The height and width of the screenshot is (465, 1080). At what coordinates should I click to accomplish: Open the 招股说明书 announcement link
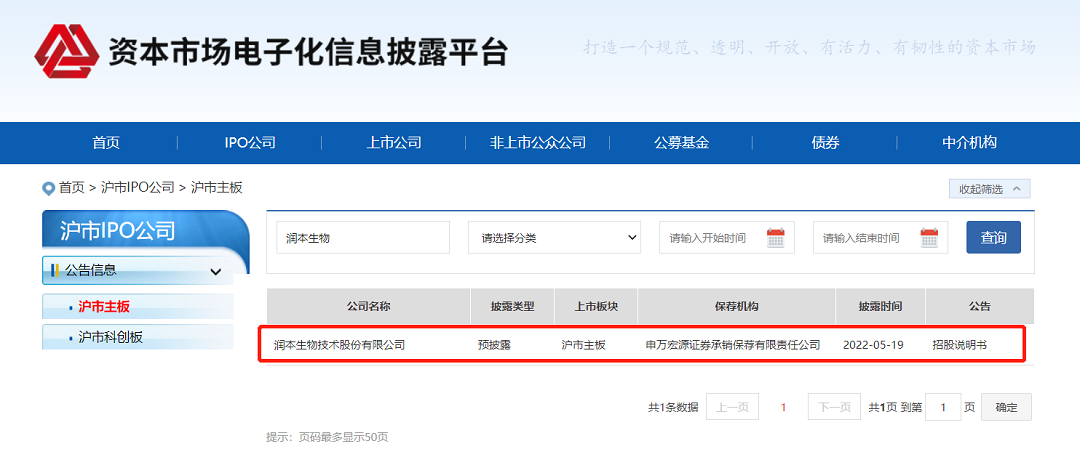click(959, 345)
